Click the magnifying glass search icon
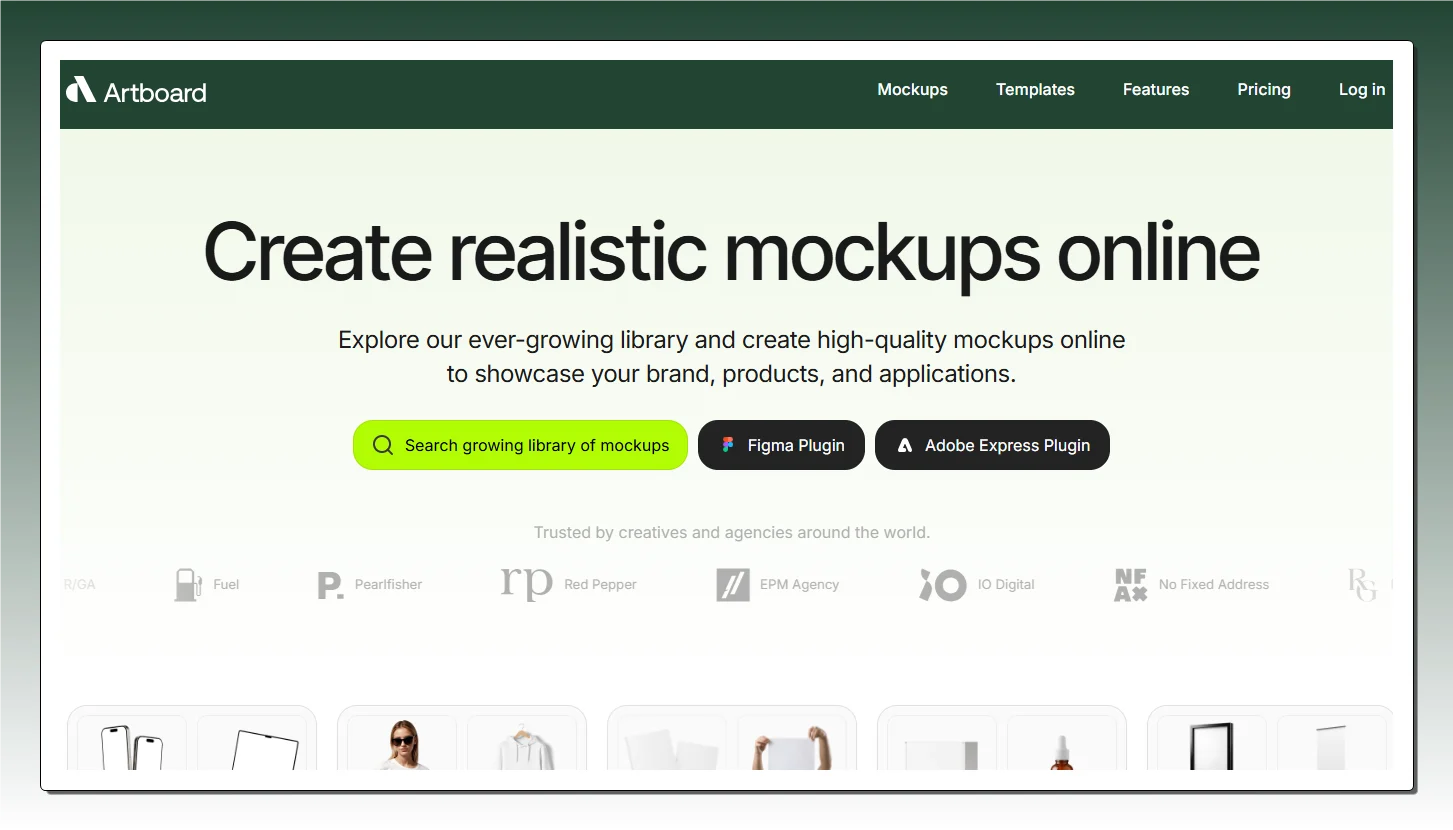Screen dimensions: 1453x830 point(382,445)
